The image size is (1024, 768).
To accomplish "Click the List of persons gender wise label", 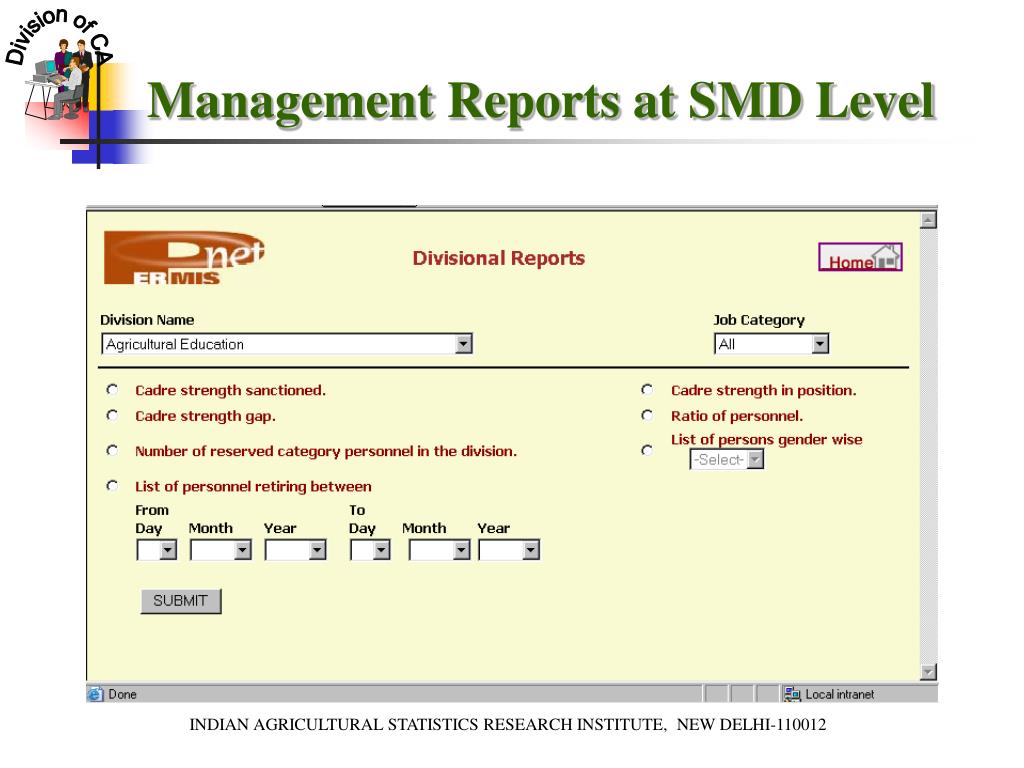I will click(767, 440).
